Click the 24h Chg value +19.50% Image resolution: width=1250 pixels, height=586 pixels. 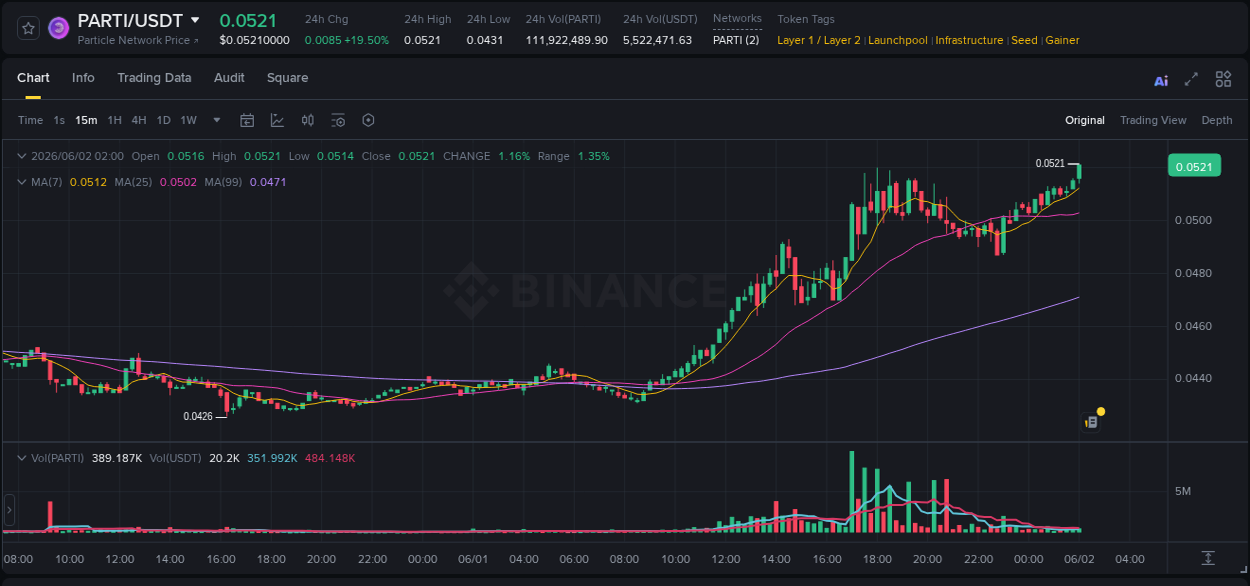(367, 40)
